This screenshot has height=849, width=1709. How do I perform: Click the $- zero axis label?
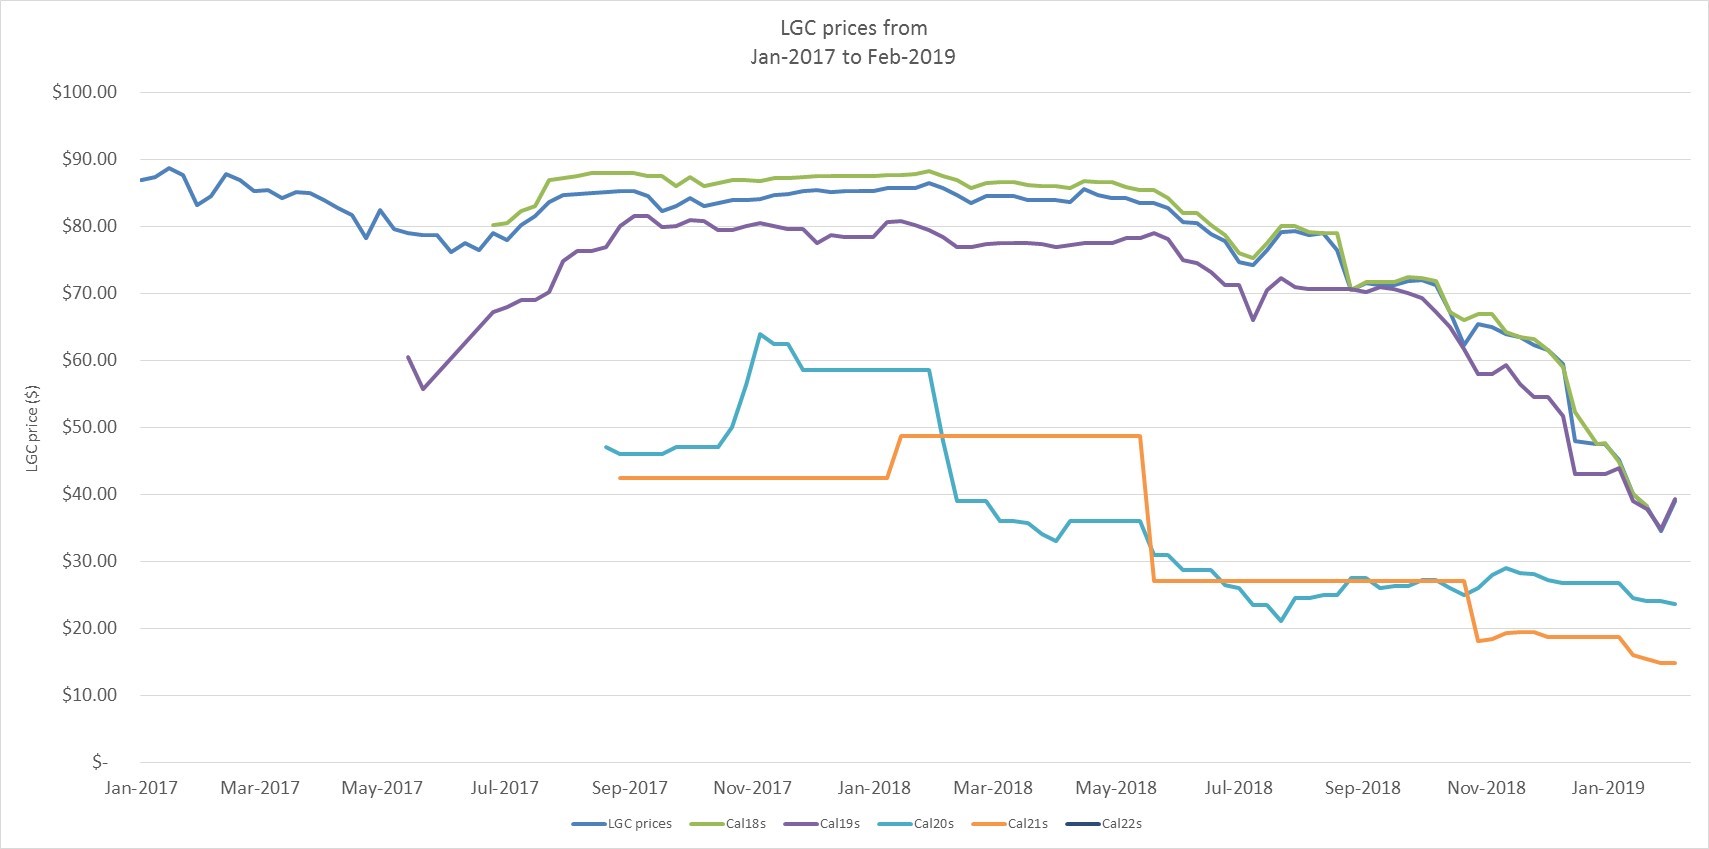click(99, 762)
